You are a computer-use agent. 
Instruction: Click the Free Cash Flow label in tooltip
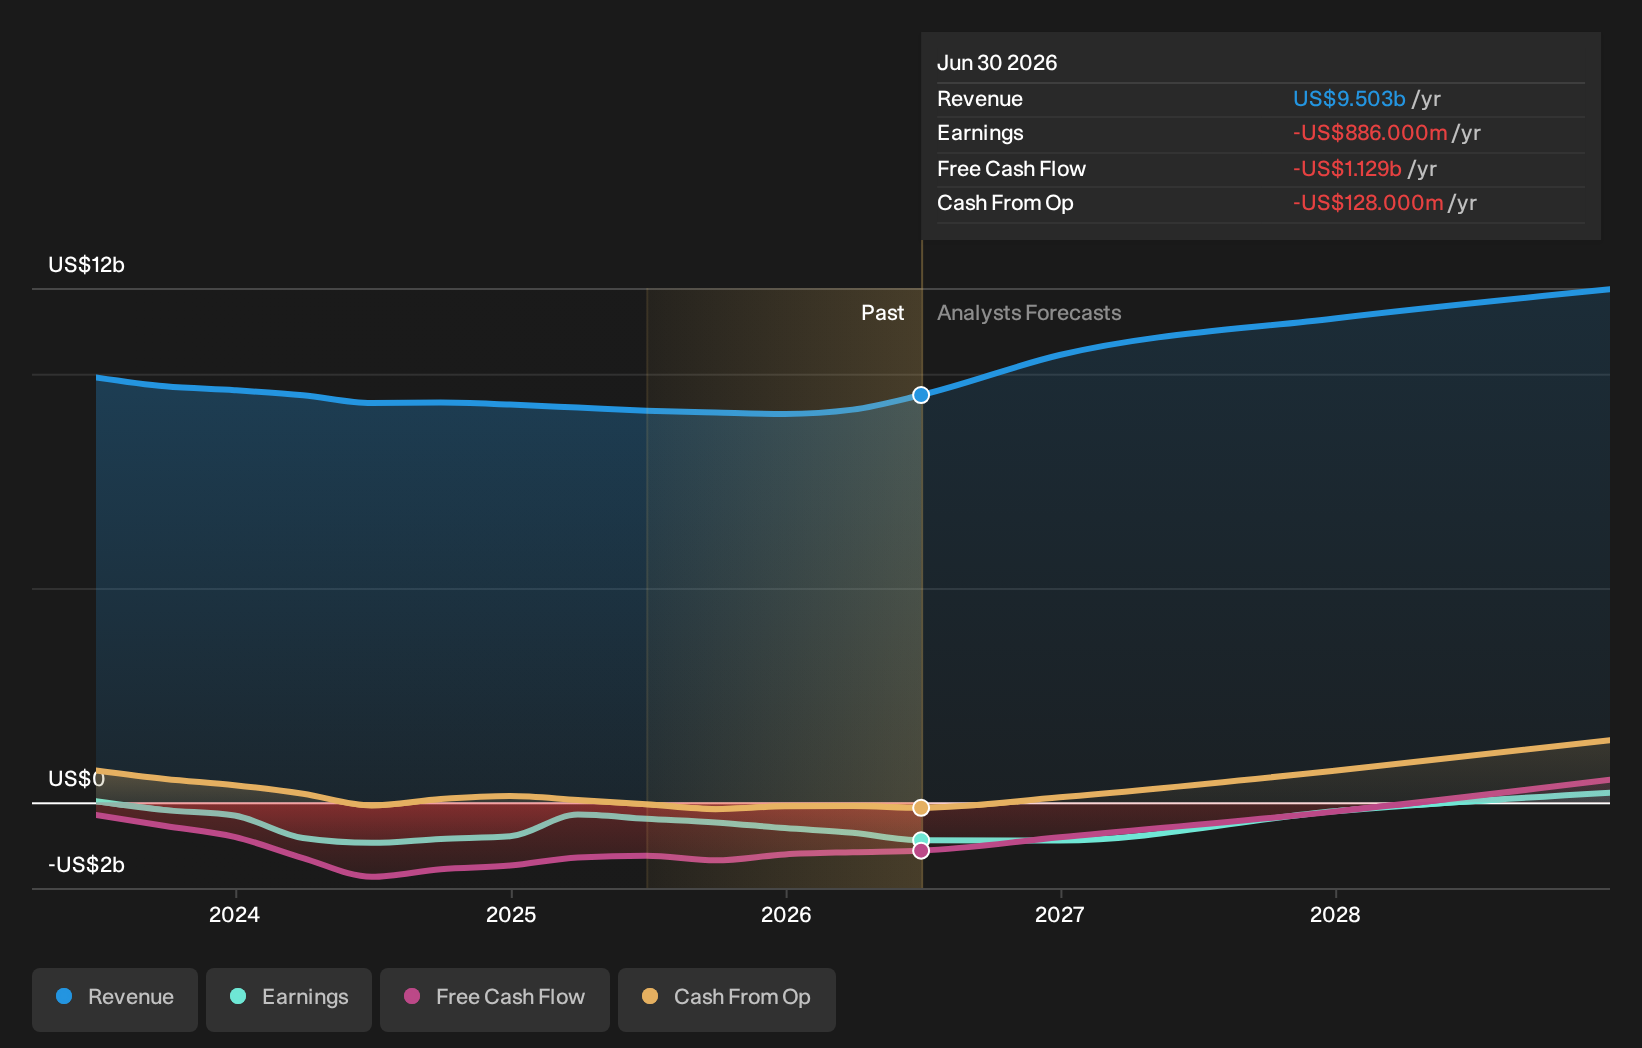coord(1011,169)
